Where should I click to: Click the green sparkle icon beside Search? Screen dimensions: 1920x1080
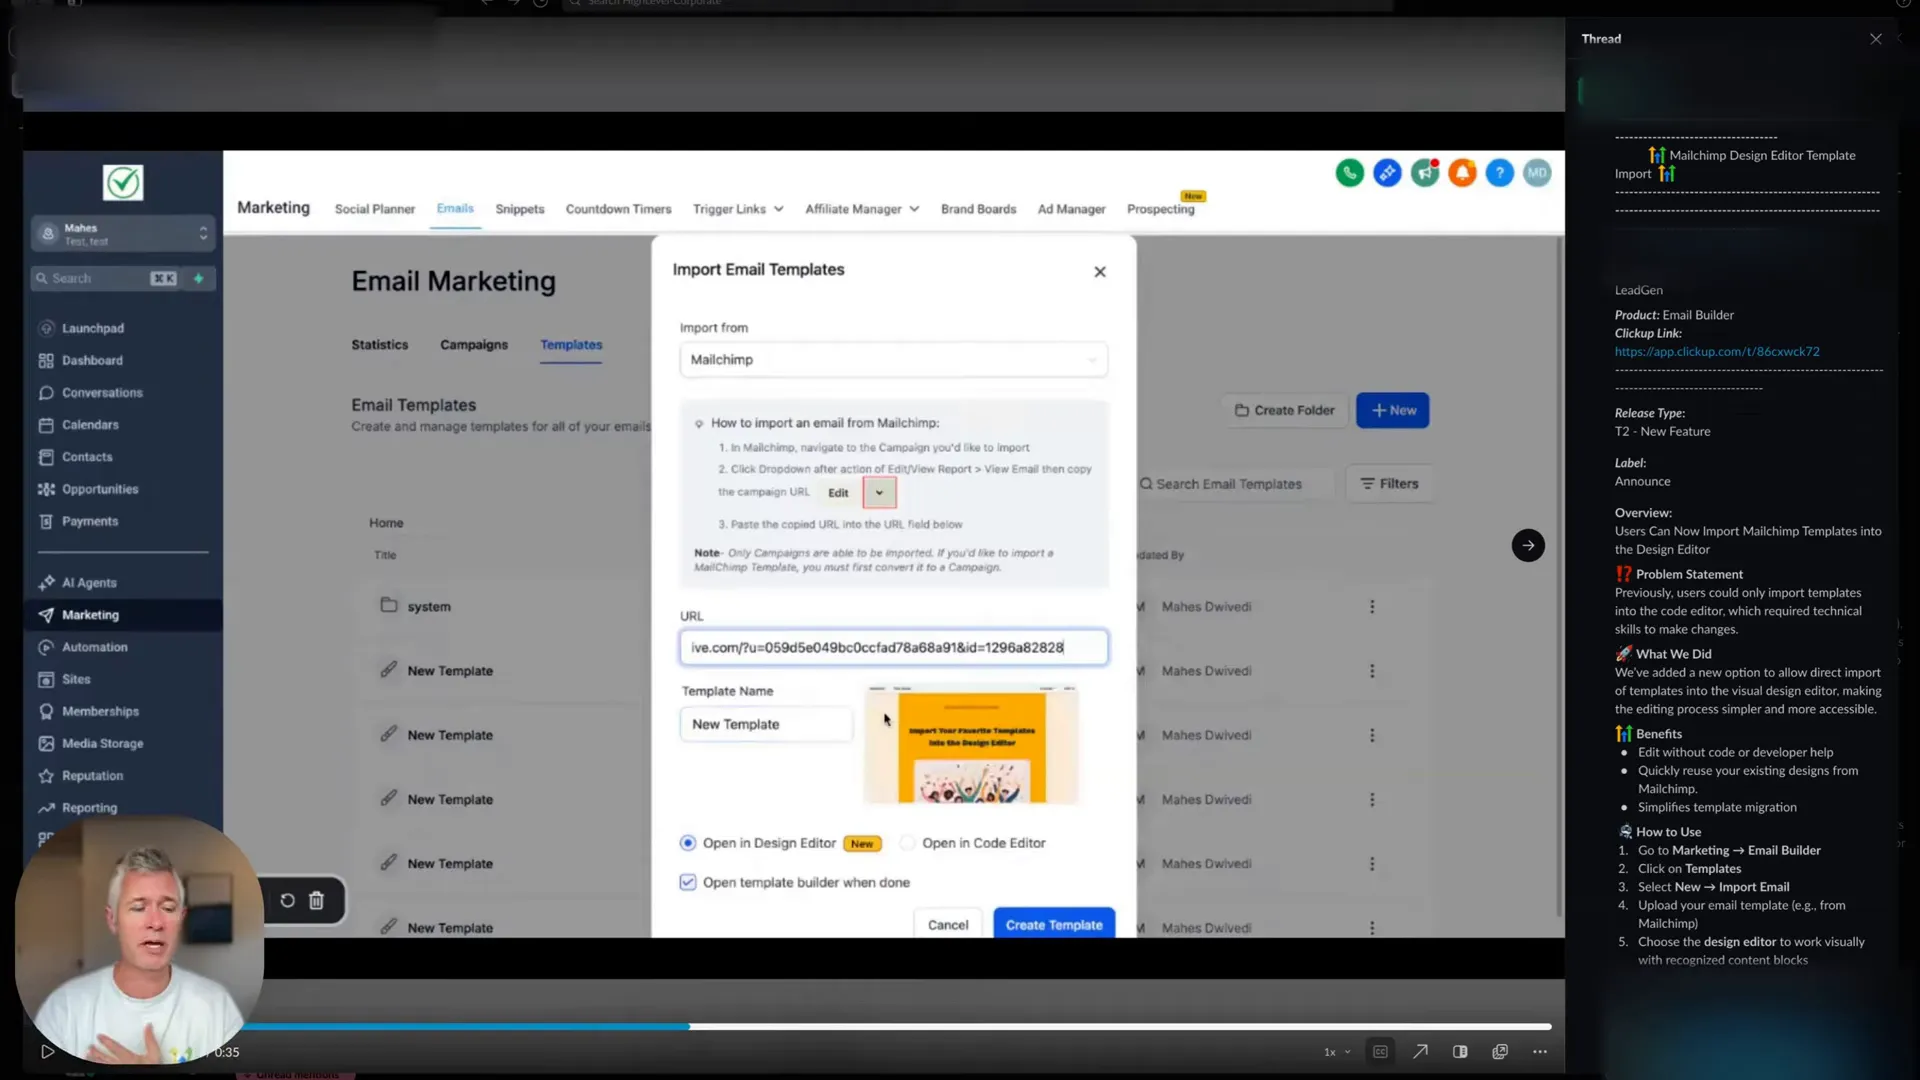click(x=198, y=279)
